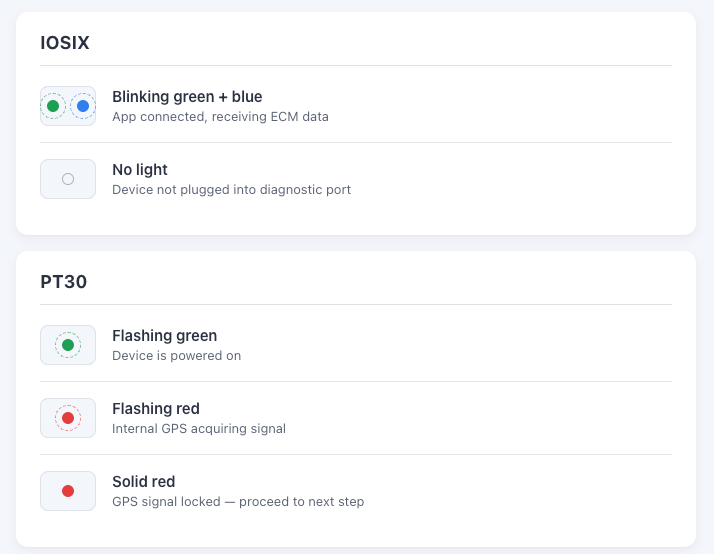Click the solid red LED icon
Image resolution: width=714 pixels, height=554 pixels.
click(x=68, y=491)
